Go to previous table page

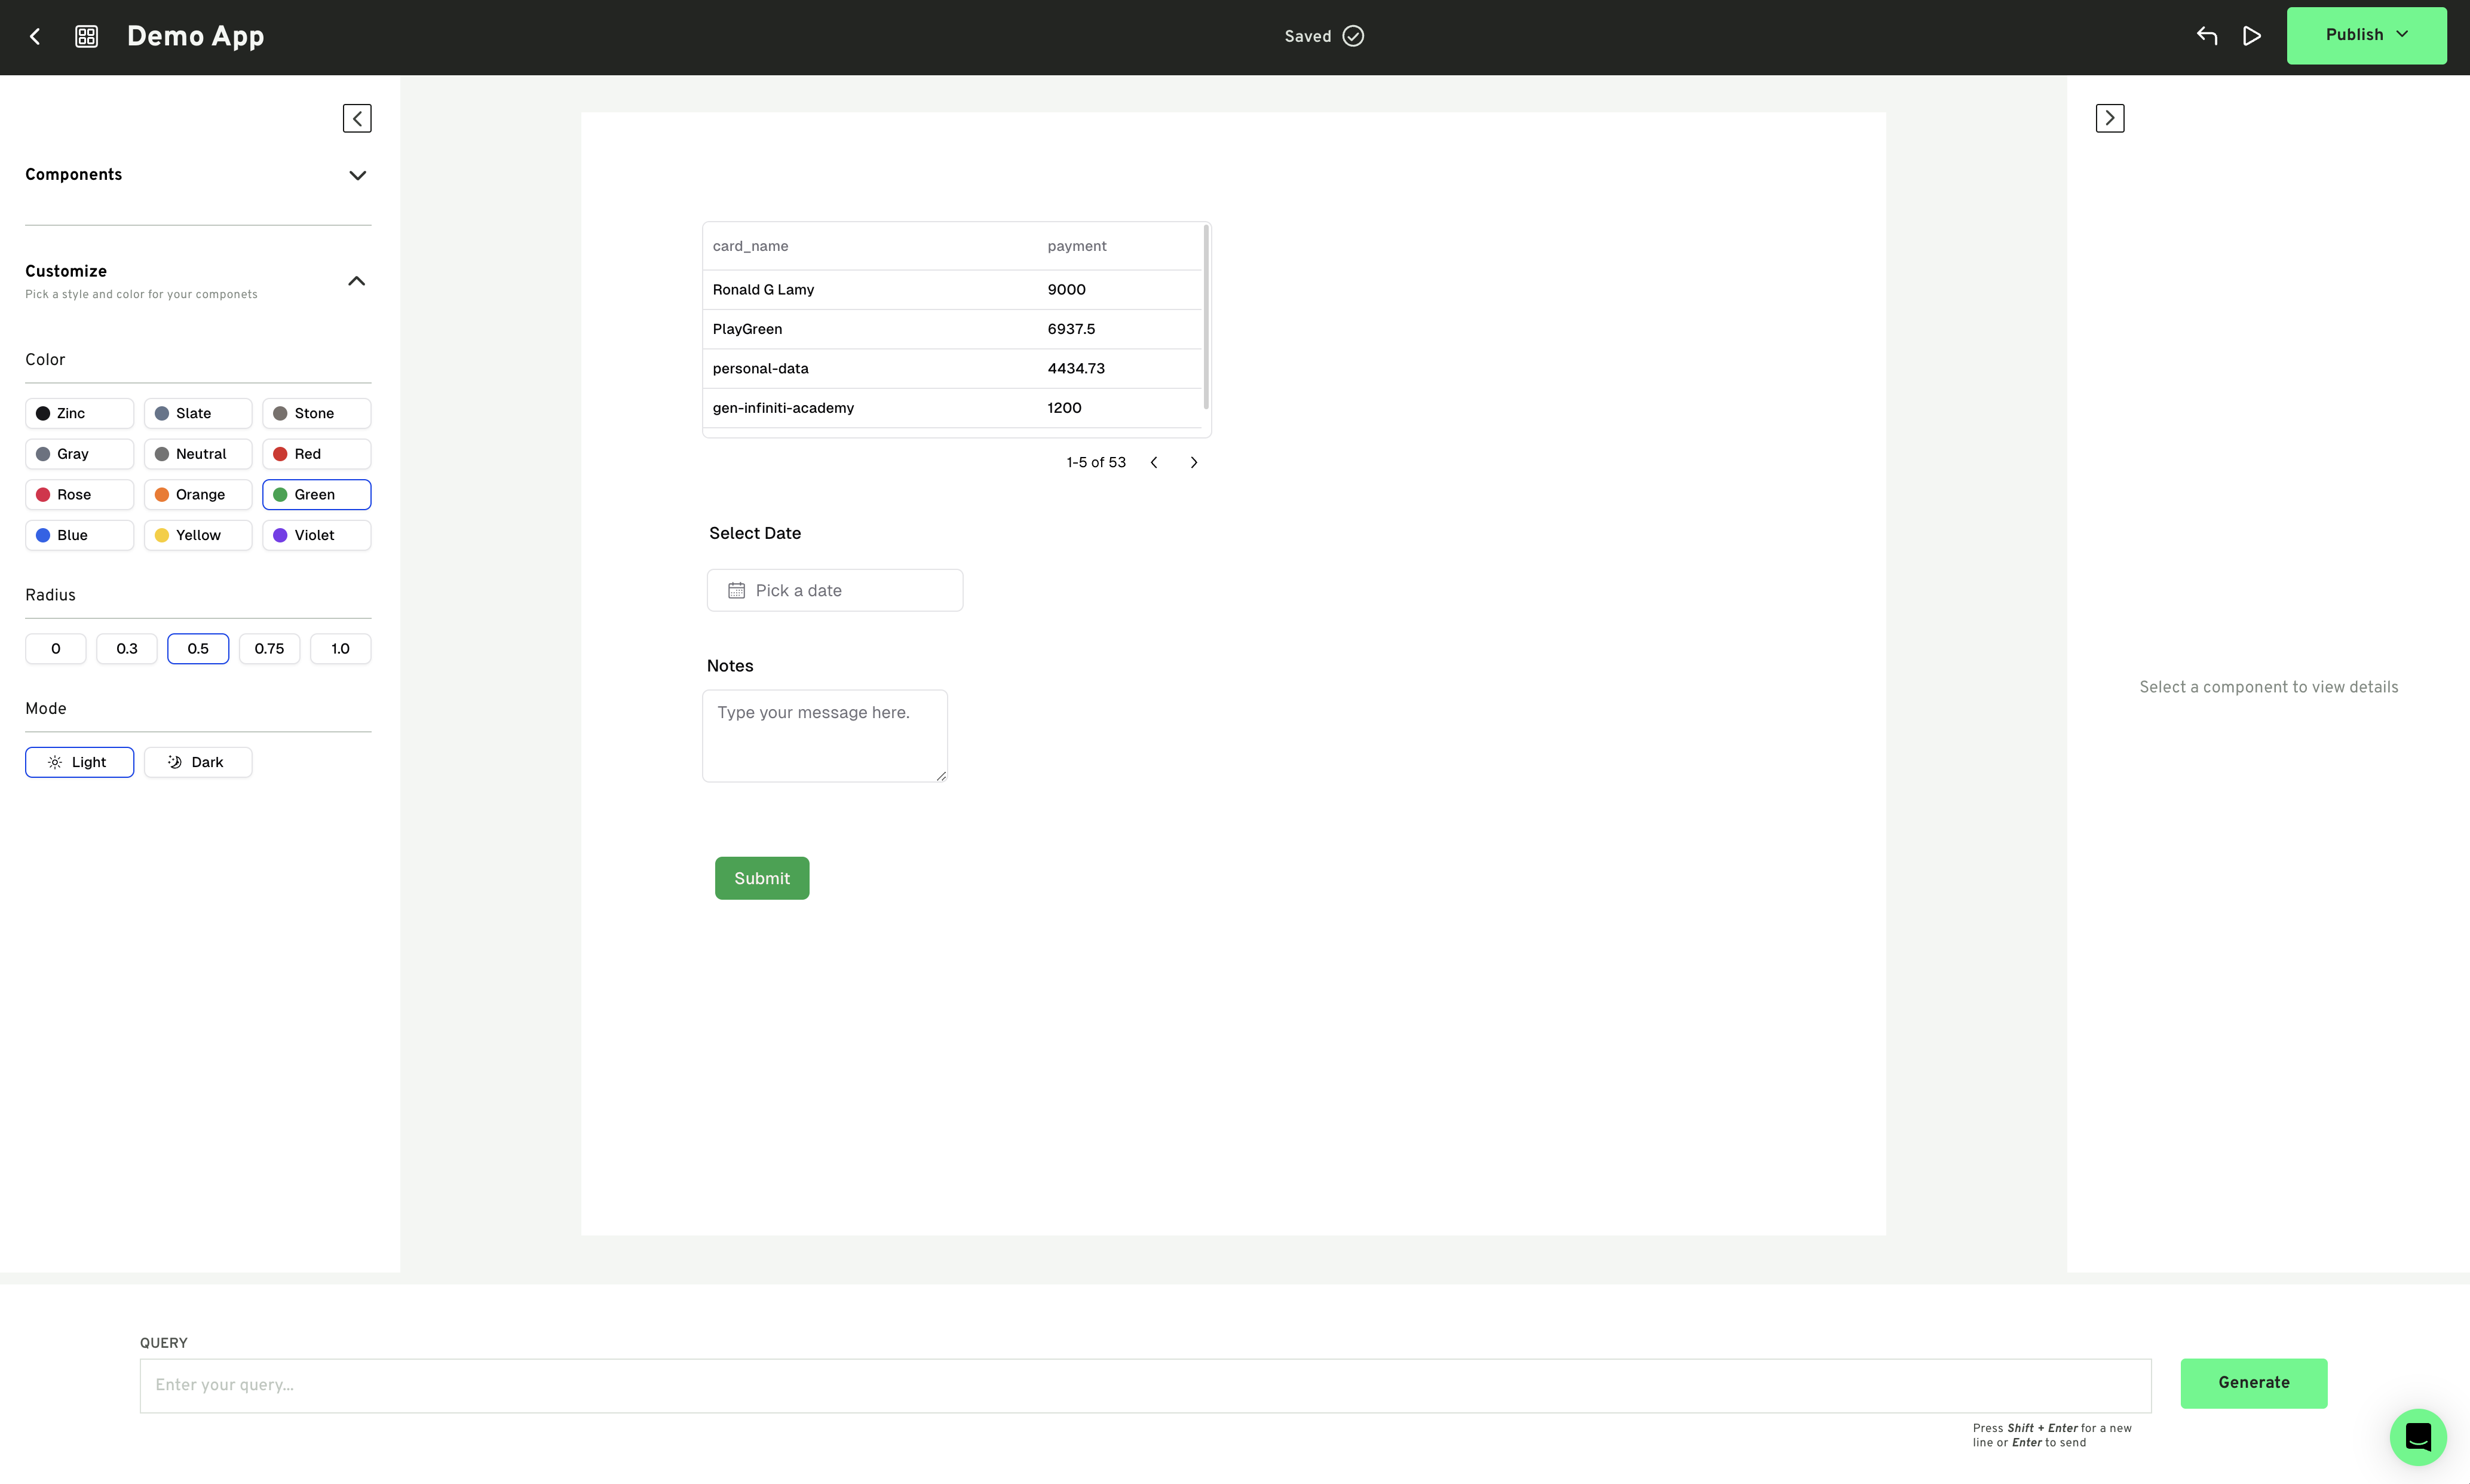pos(1154,462)
